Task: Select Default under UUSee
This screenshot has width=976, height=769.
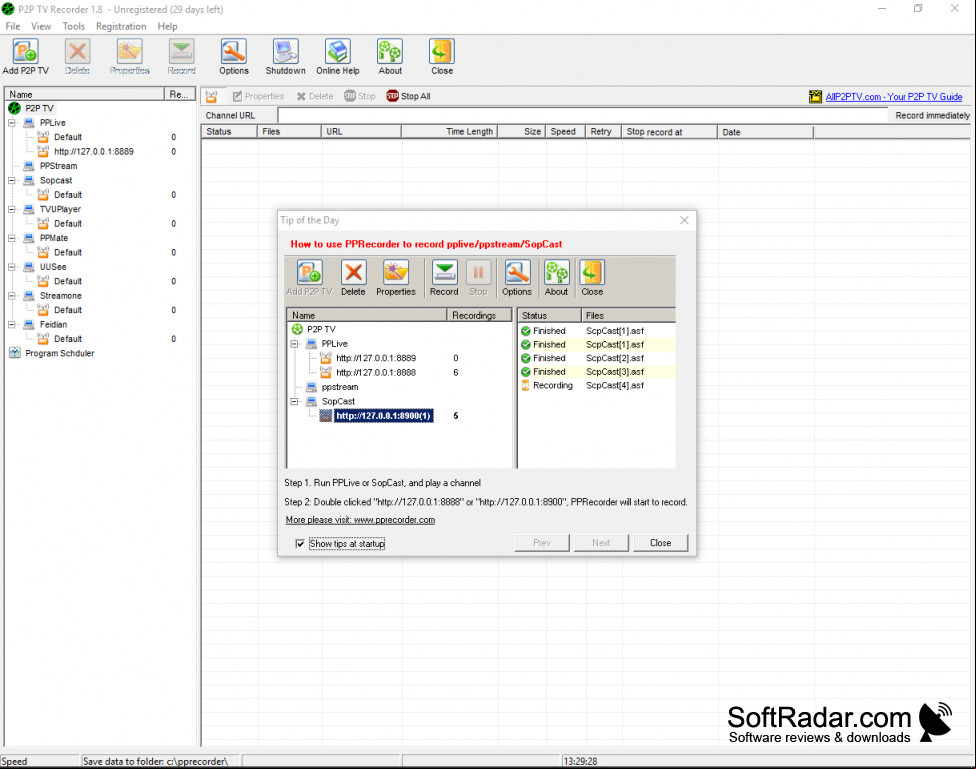Action: tap(68, 281)
